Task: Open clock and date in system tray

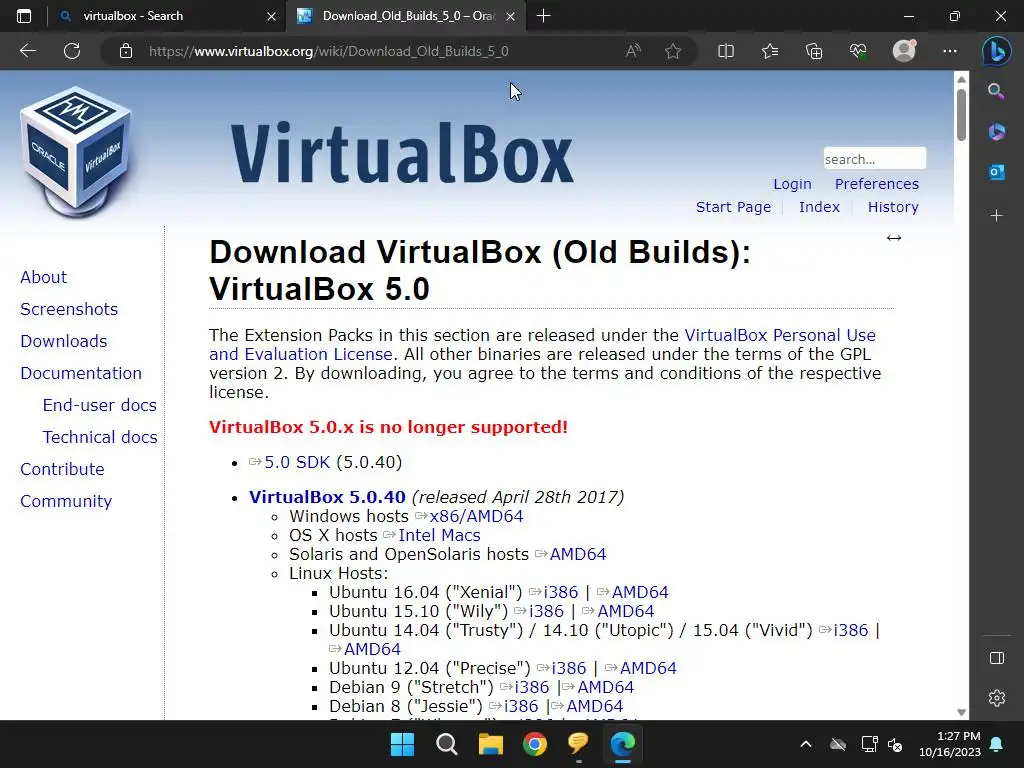Action: pyautogui.click(x=950, y=744)
